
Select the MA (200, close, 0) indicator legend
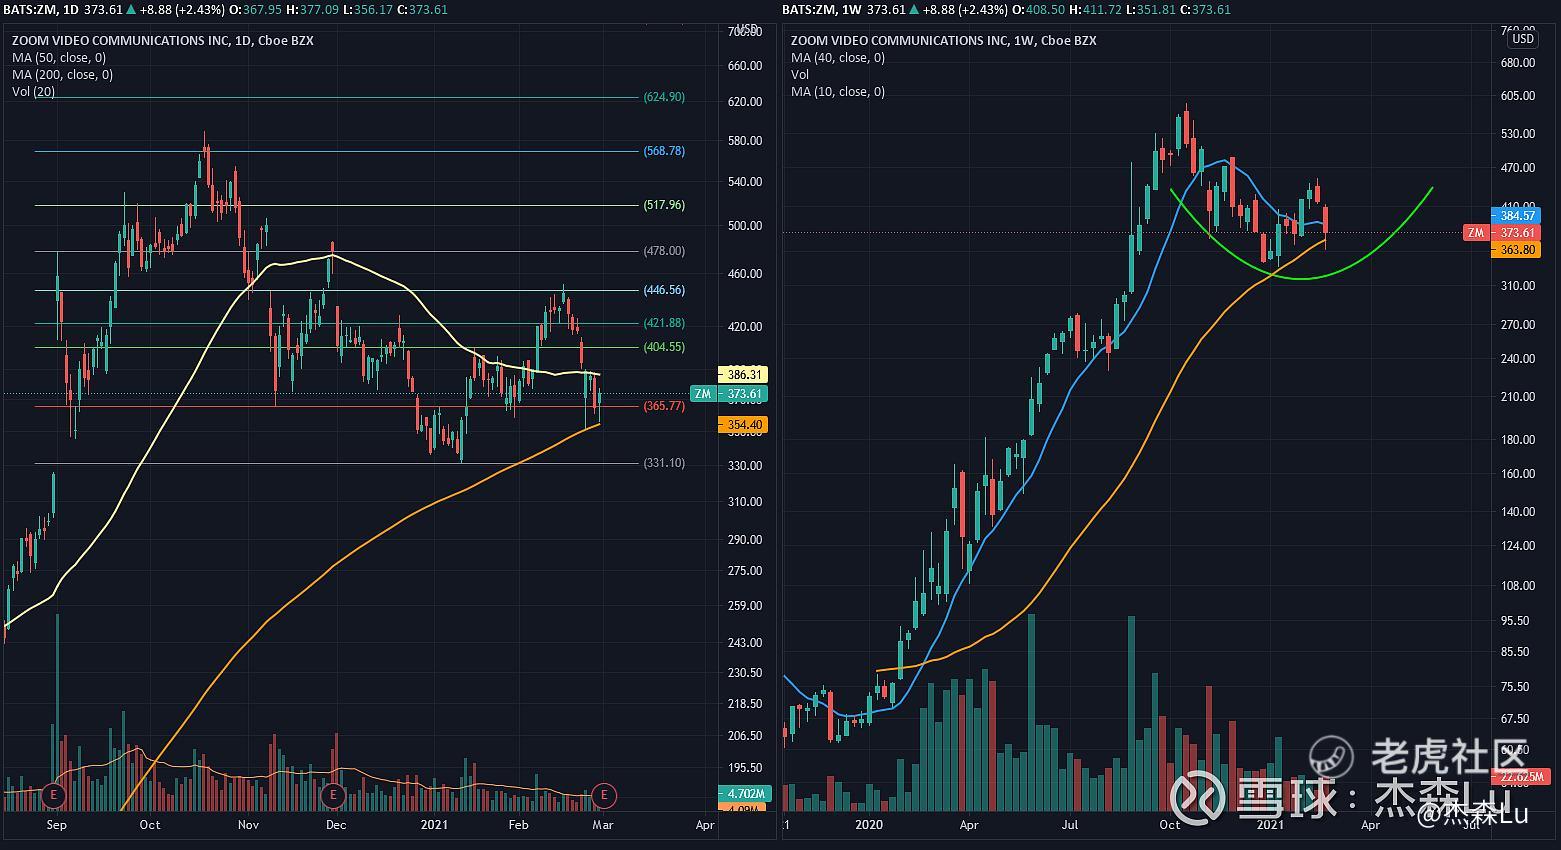click(x=62, y=75)
